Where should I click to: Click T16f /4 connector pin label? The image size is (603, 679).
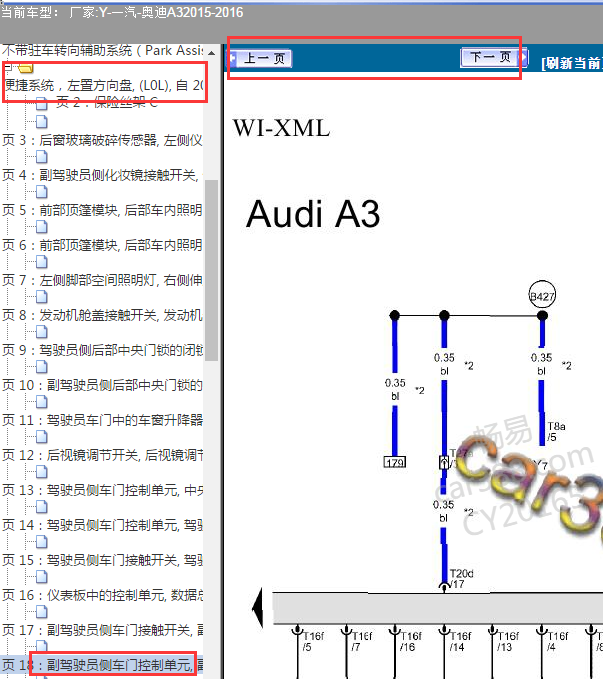pos(557,641)
